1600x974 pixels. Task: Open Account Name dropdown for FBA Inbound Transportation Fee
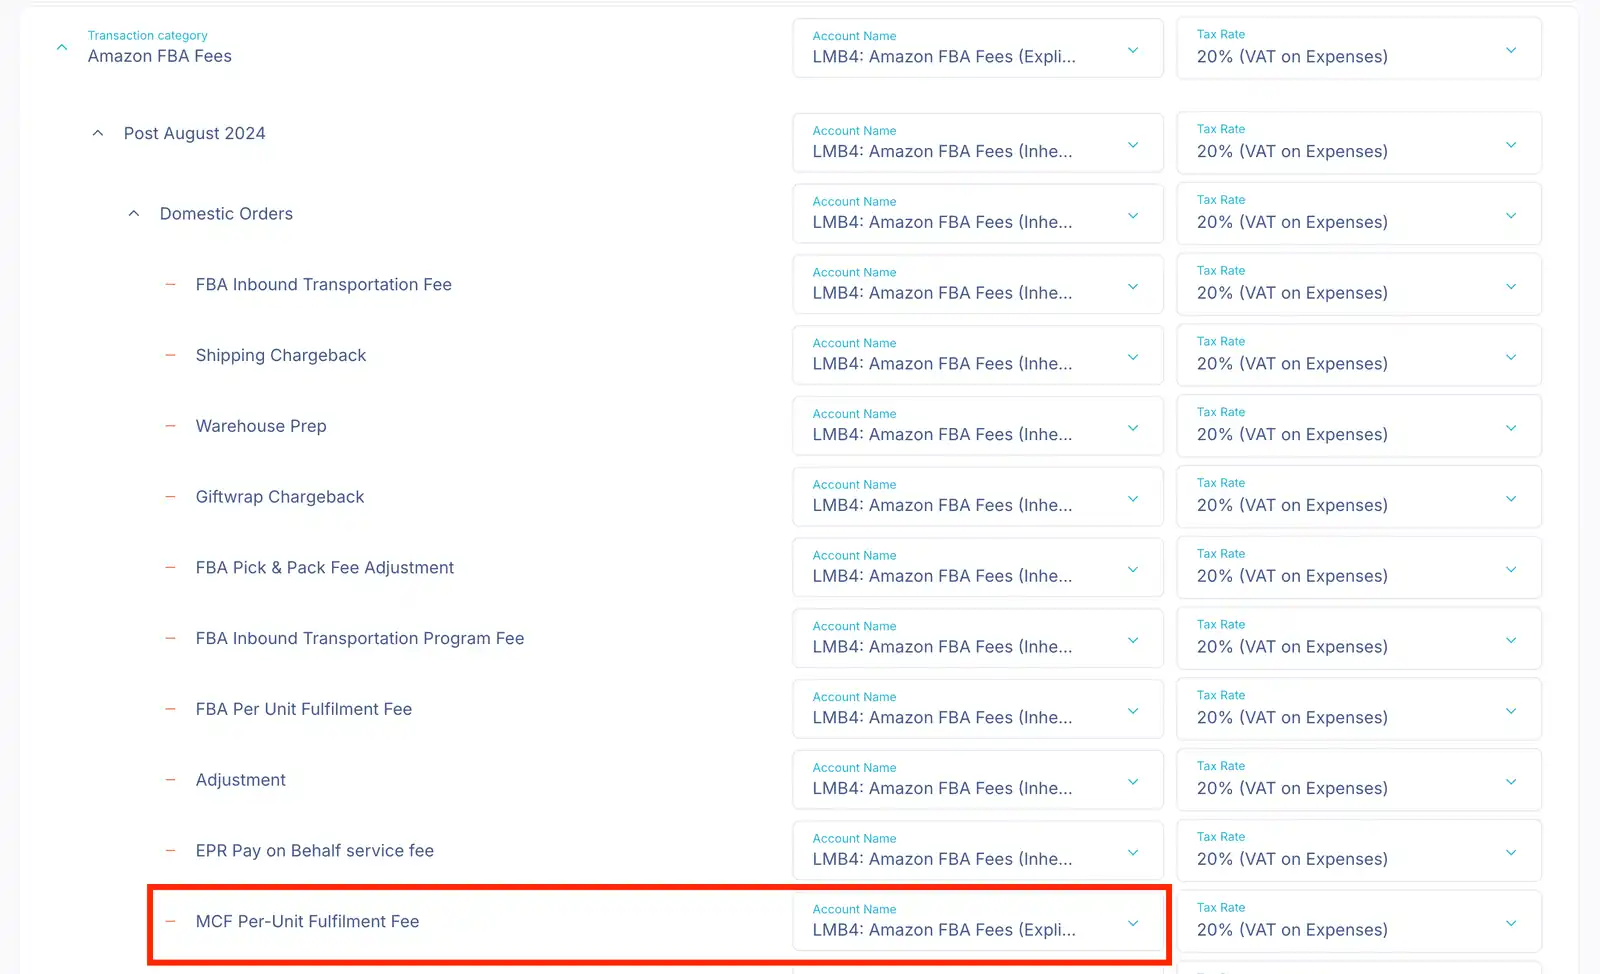coord(978,285)
